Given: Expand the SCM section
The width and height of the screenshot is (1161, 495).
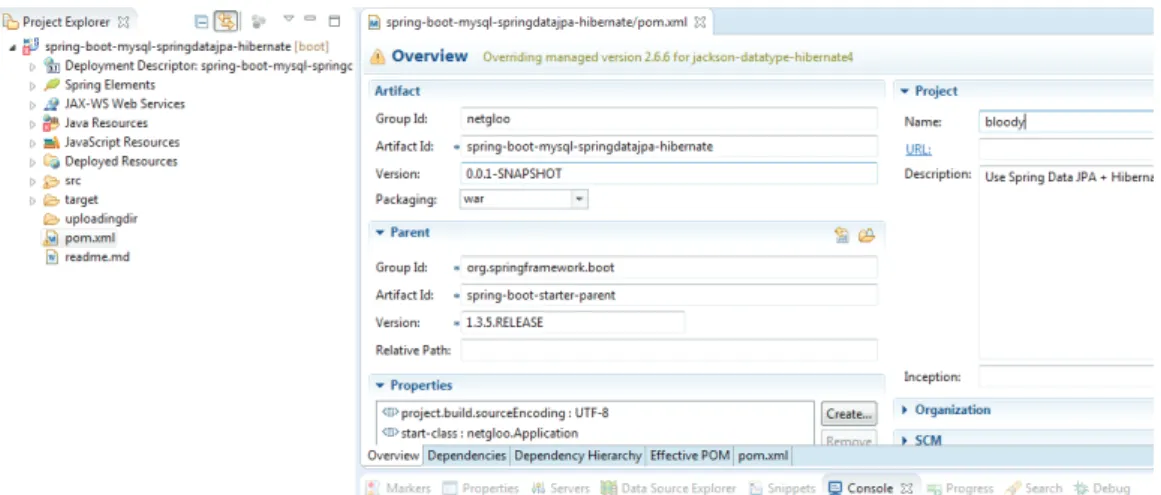Looking at the screenshot, I should 905,441.
